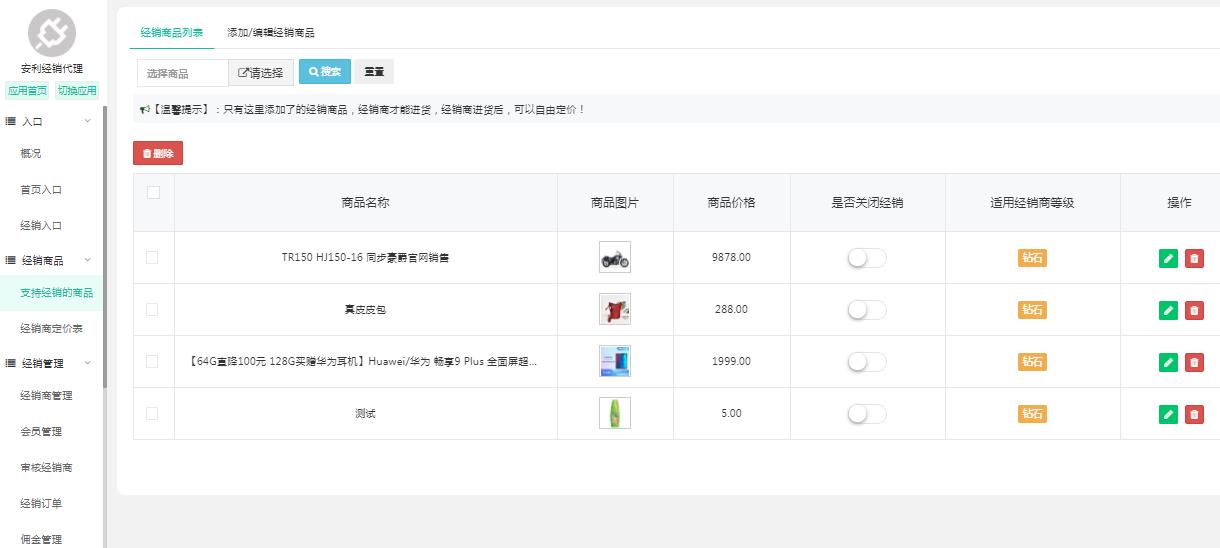This screenshot has width=1220, height=548.
Task: Switch to 添加/编辑经销商品 tab
Action: pyautogui.click(x=271, y=33)
